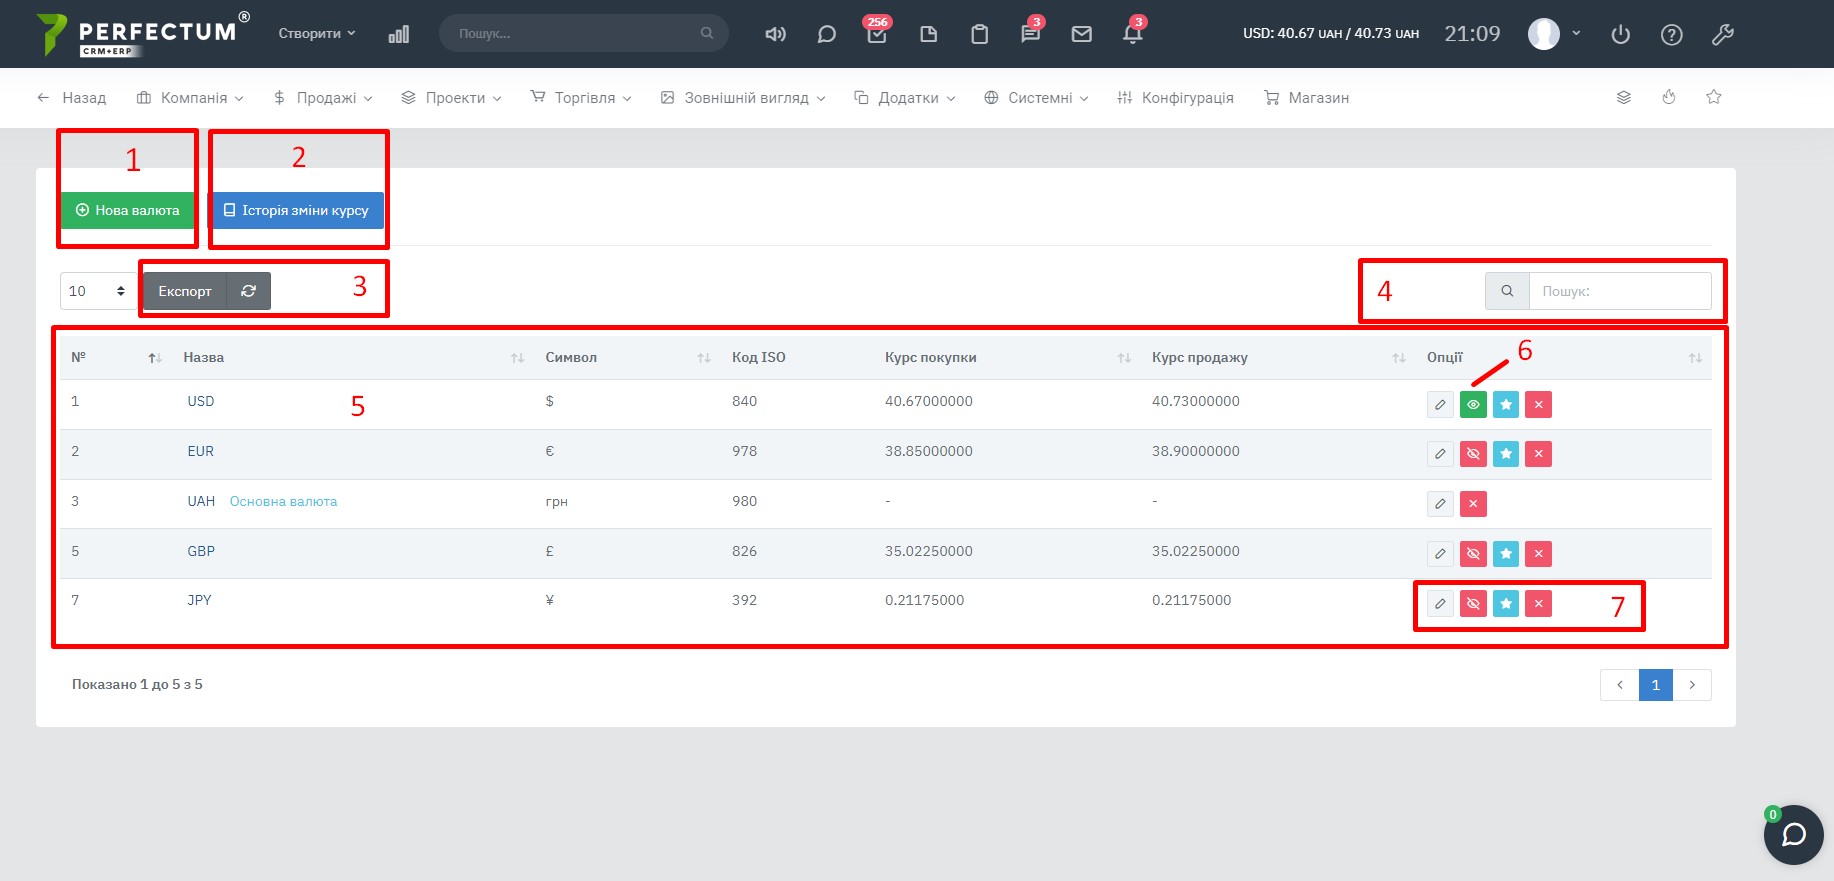
Task: Toggle the green visibility eye for USD
Action: coord(1473,405)
